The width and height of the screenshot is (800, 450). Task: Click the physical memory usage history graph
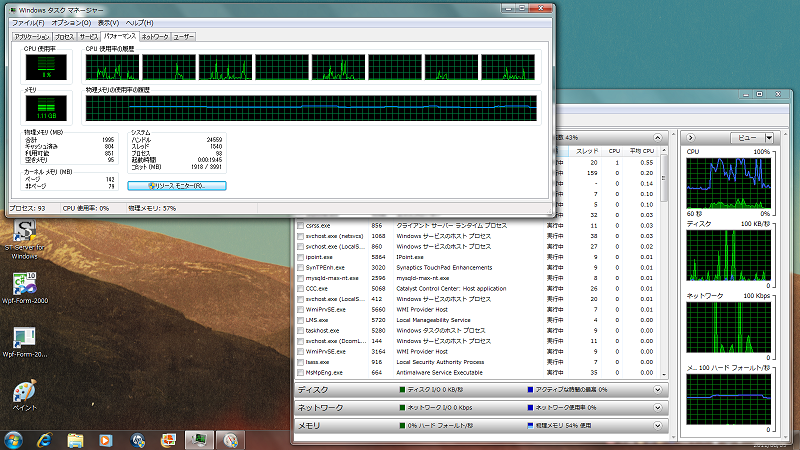pos(311,108)
